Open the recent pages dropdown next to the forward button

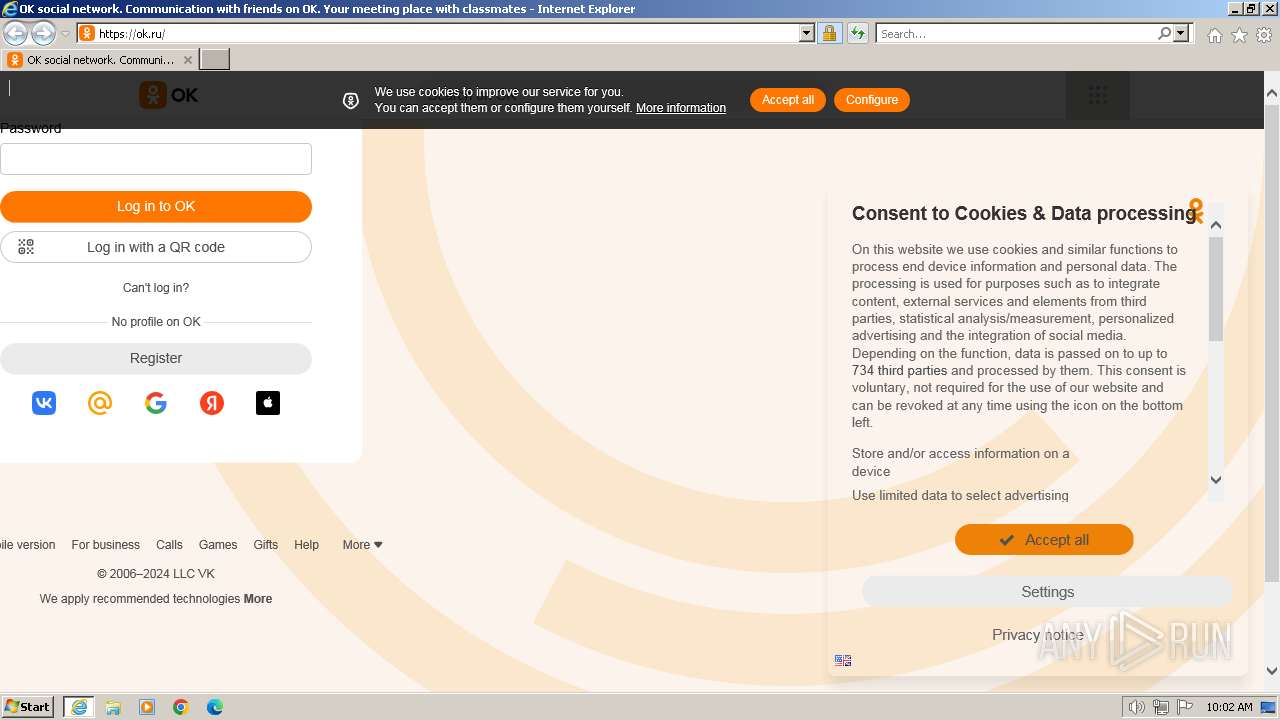(65, 34)
